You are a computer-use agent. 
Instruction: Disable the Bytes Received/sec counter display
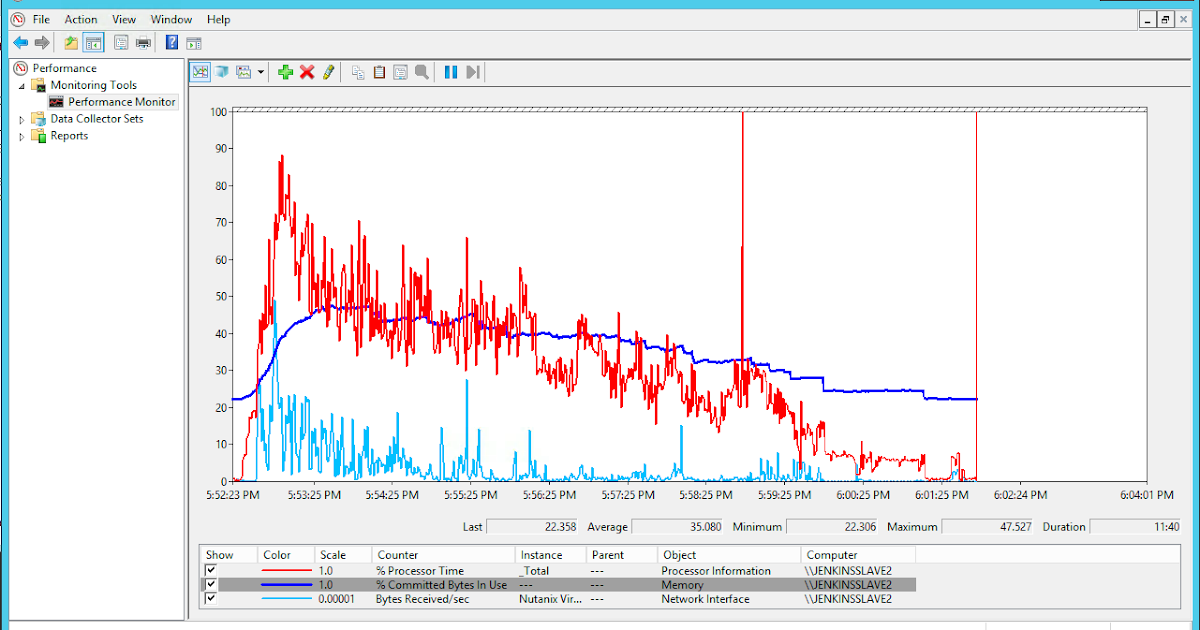(x=212, y=598)
